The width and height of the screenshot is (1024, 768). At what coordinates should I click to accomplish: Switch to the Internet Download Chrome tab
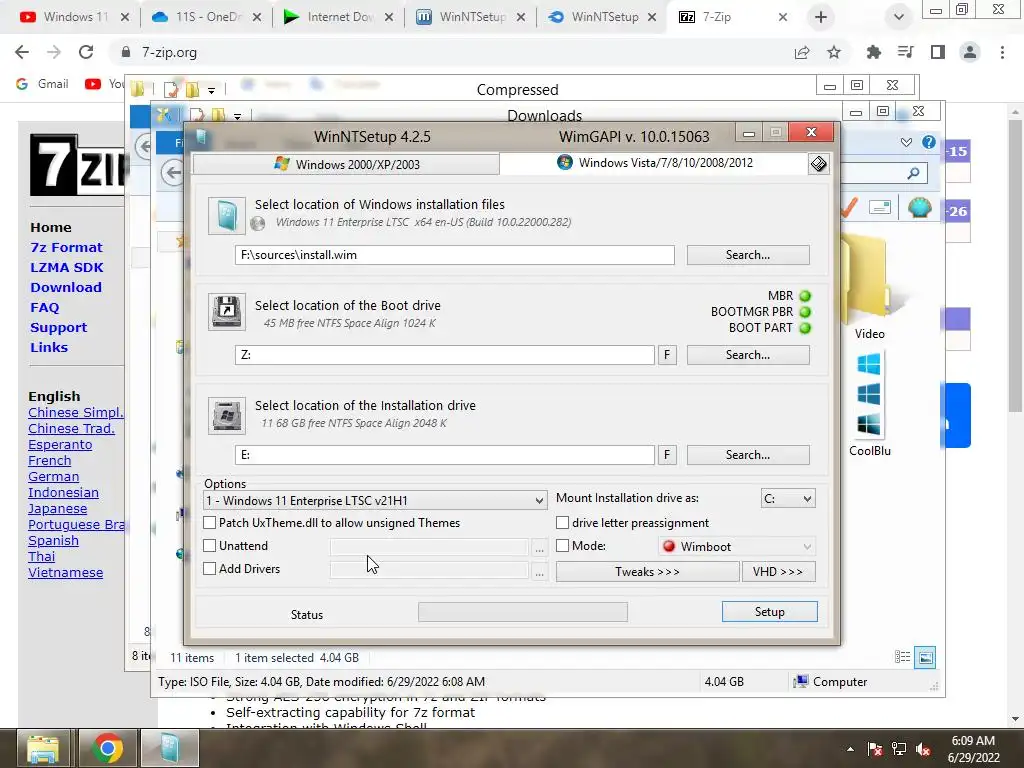coord(339,17)
